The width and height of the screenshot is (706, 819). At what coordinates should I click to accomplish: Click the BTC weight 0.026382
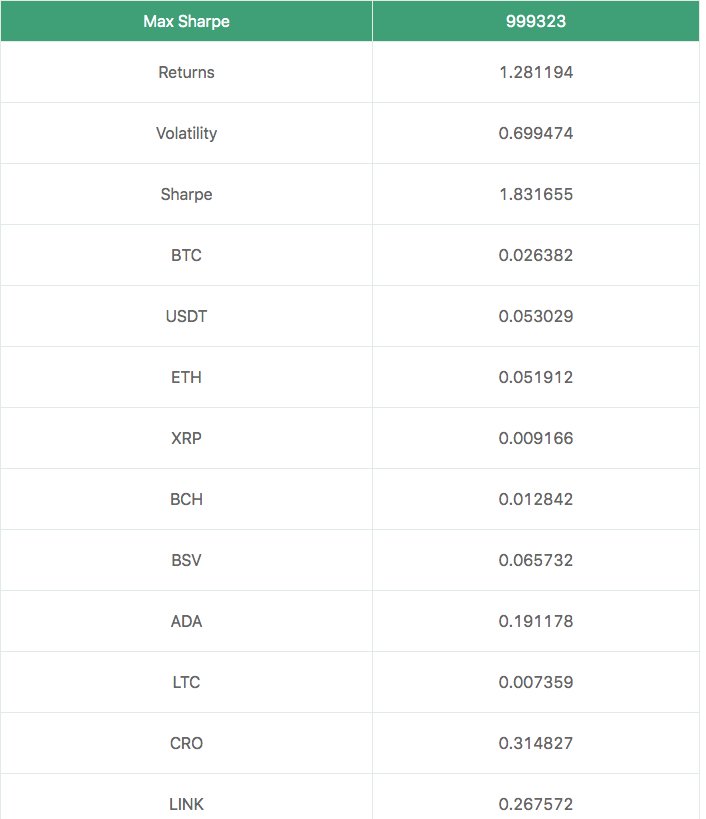click(536, 255)
